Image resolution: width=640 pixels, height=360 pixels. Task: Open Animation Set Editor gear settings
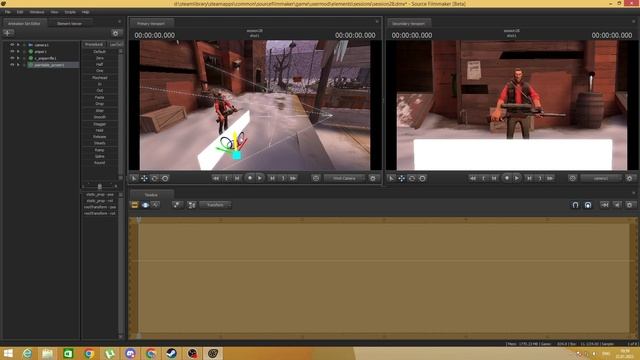[116, 33]
